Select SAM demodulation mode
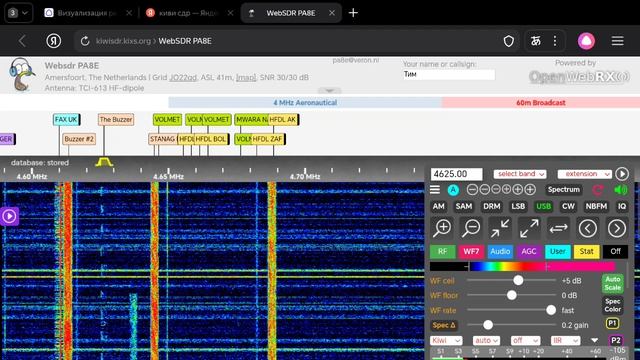Image resolution: width=640 pixels, height=360 pixels. pos(464,207)
